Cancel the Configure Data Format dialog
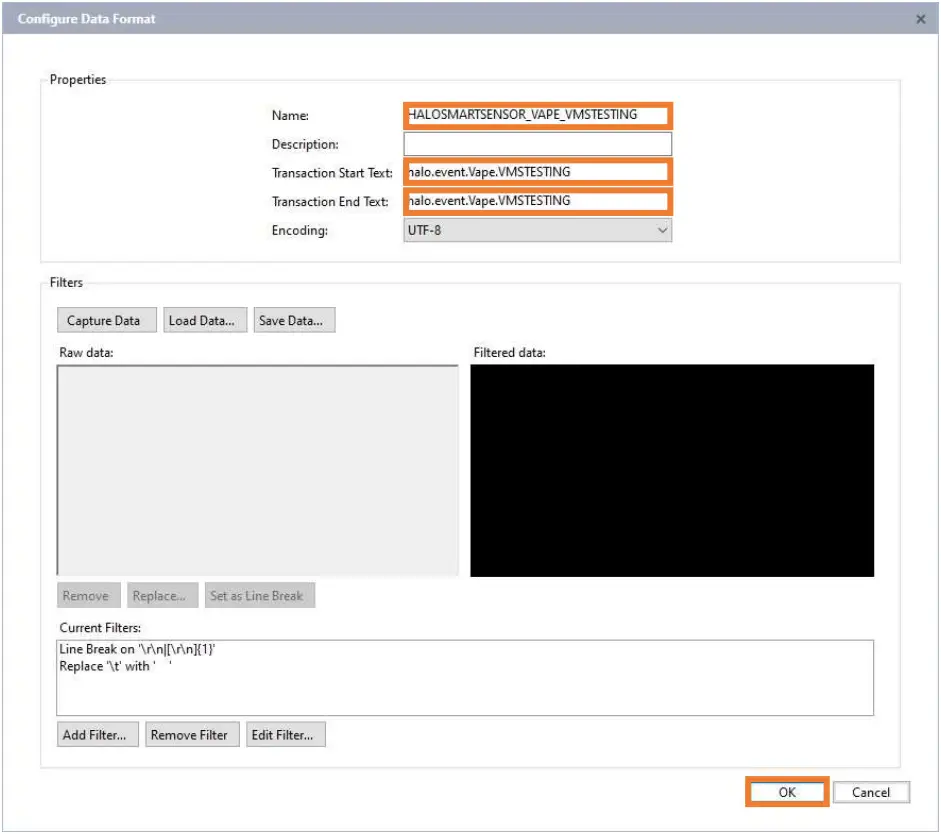 pos(871,792)
